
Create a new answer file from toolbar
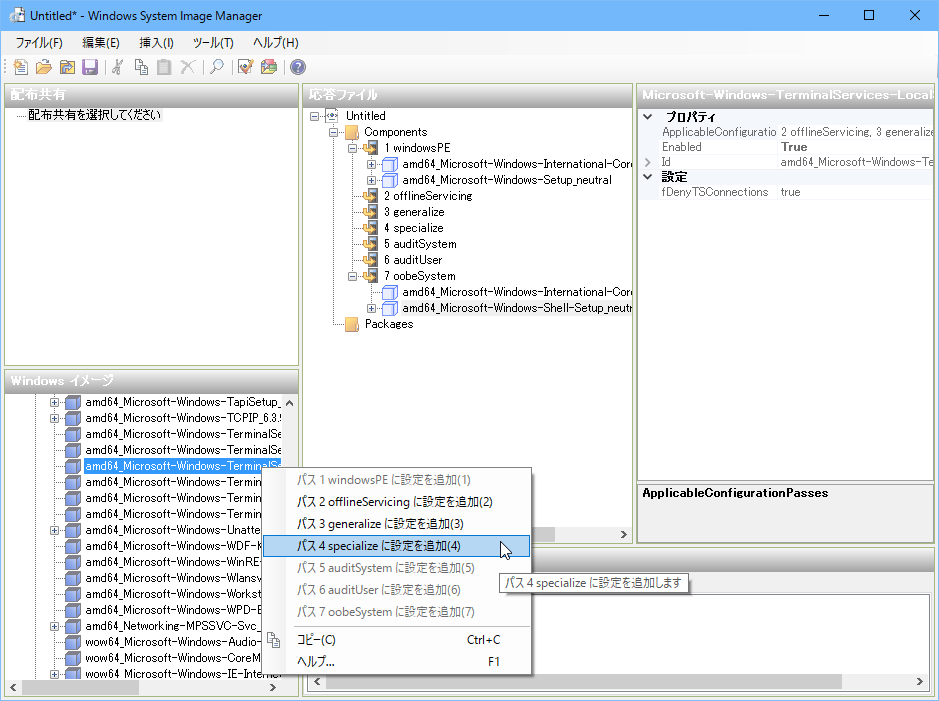coord(20,67)
